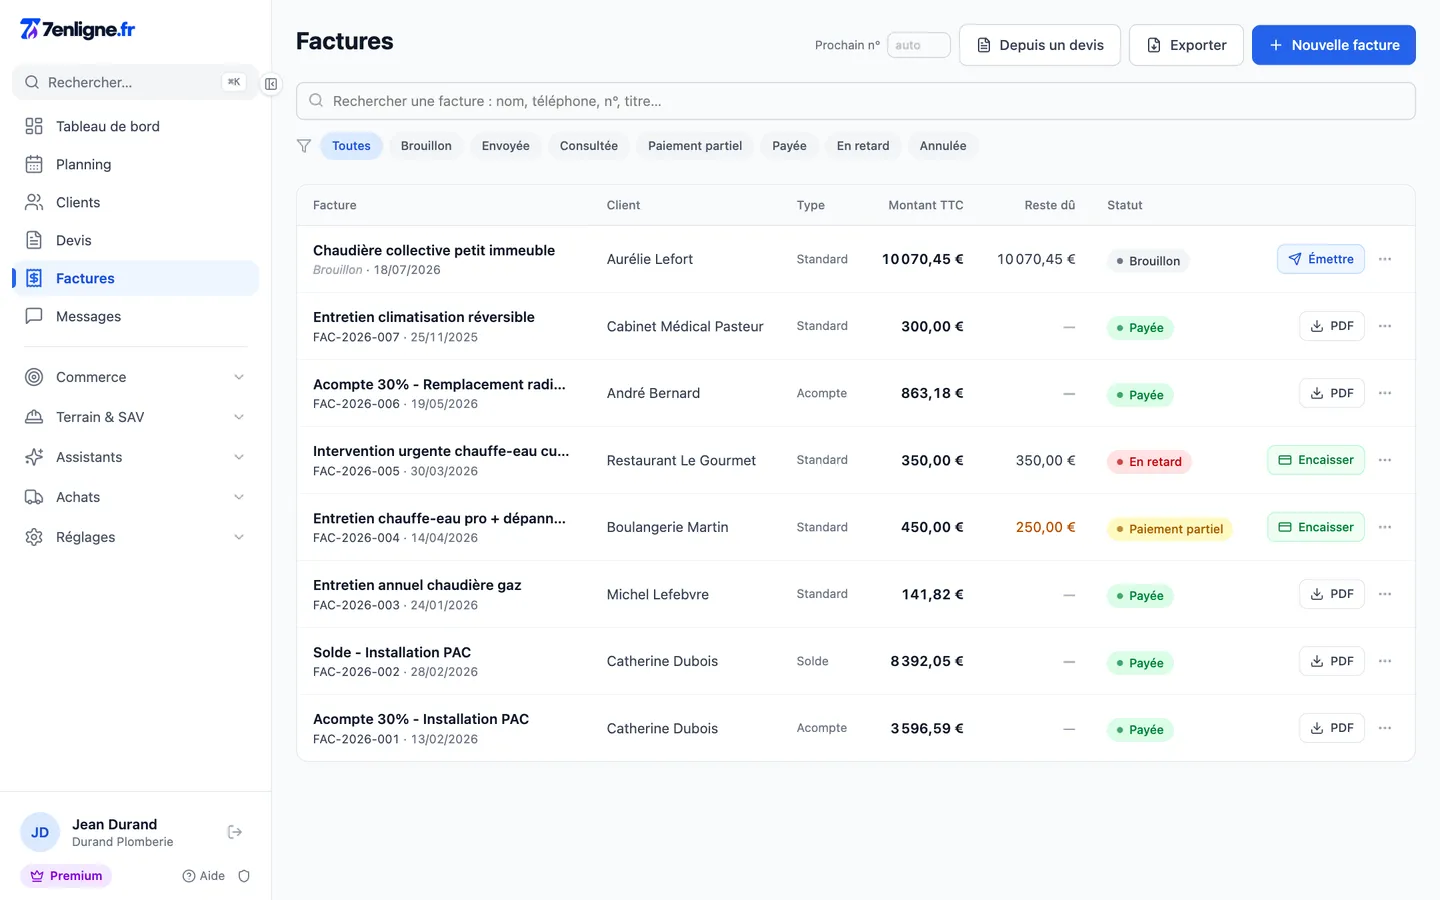The width and height of the screenshot is (1440, 900).
Task: Expand the Réglages sidebar group
Action: pyautogui.click(x=135, y=537)
